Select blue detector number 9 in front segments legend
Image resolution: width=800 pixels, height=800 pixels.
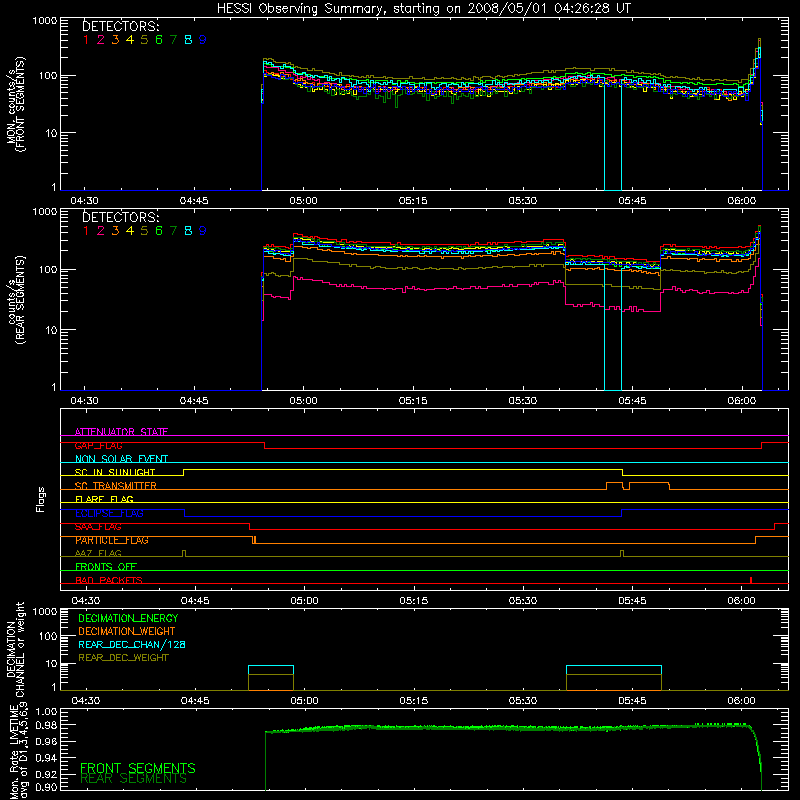coord(203,40)
